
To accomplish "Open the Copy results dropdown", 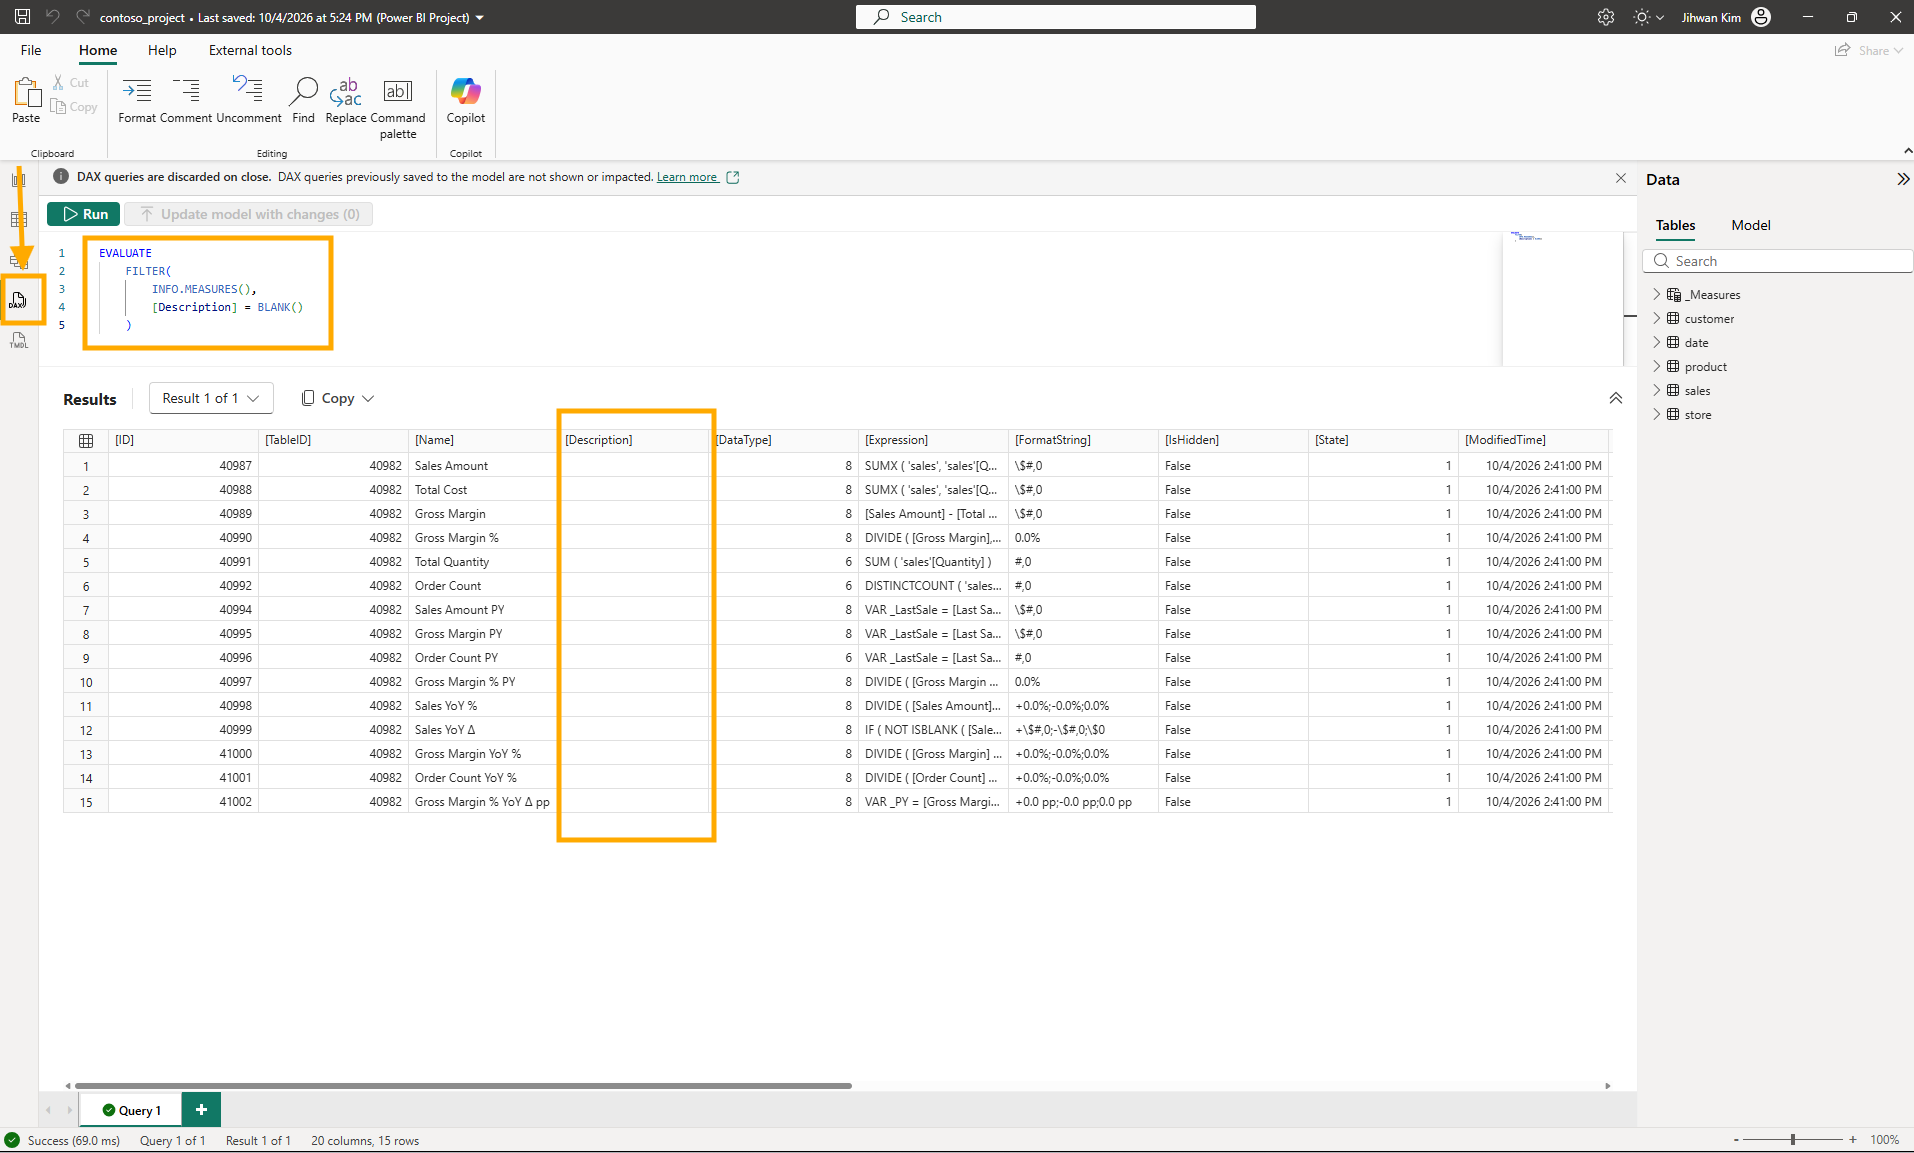I will 338,398.
